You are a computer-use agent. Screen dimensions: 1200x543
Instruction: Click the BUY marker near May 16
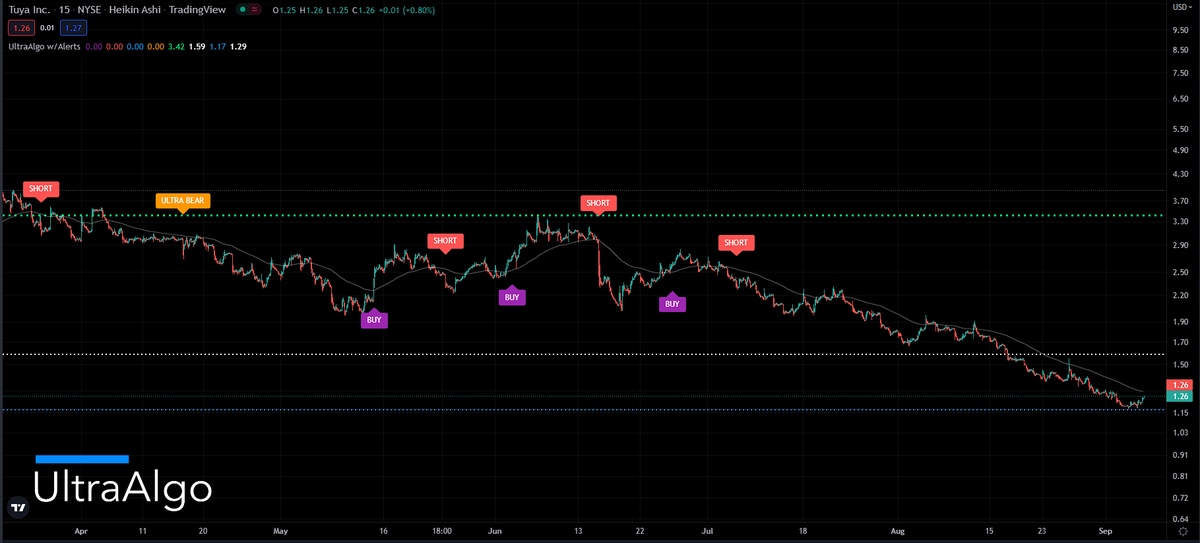374,320
